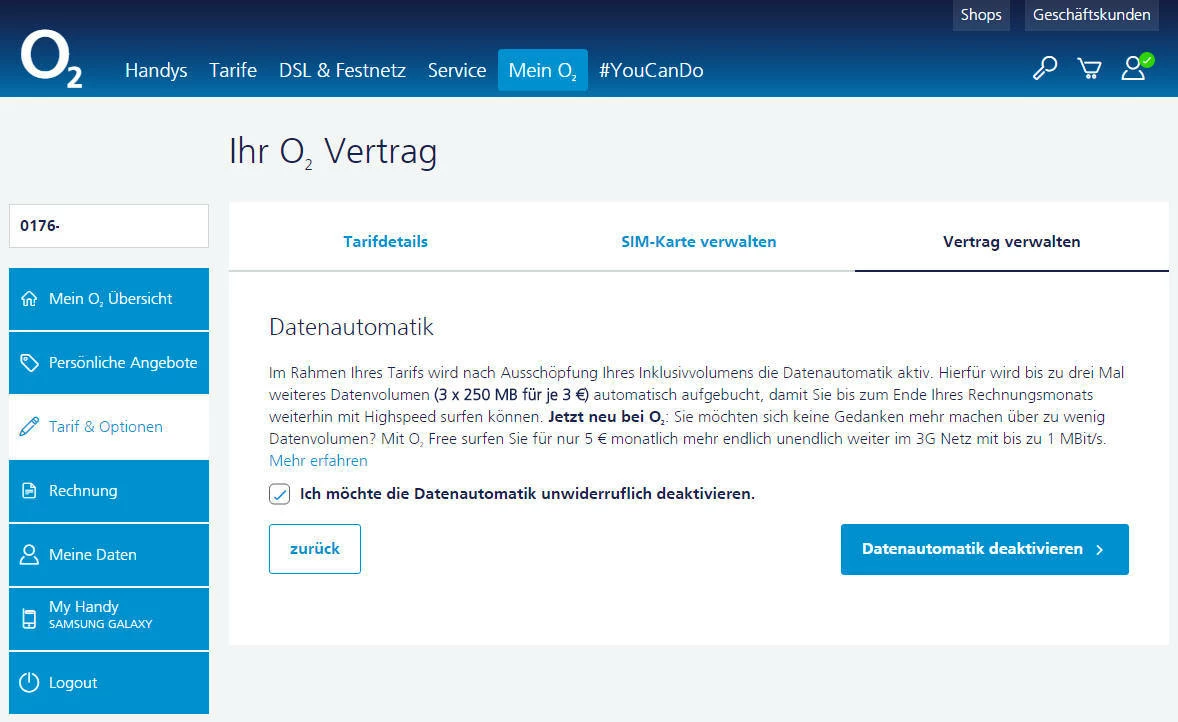
Task: Click the tag icon for Persönliche Angebote
Action: pos(29,363)
